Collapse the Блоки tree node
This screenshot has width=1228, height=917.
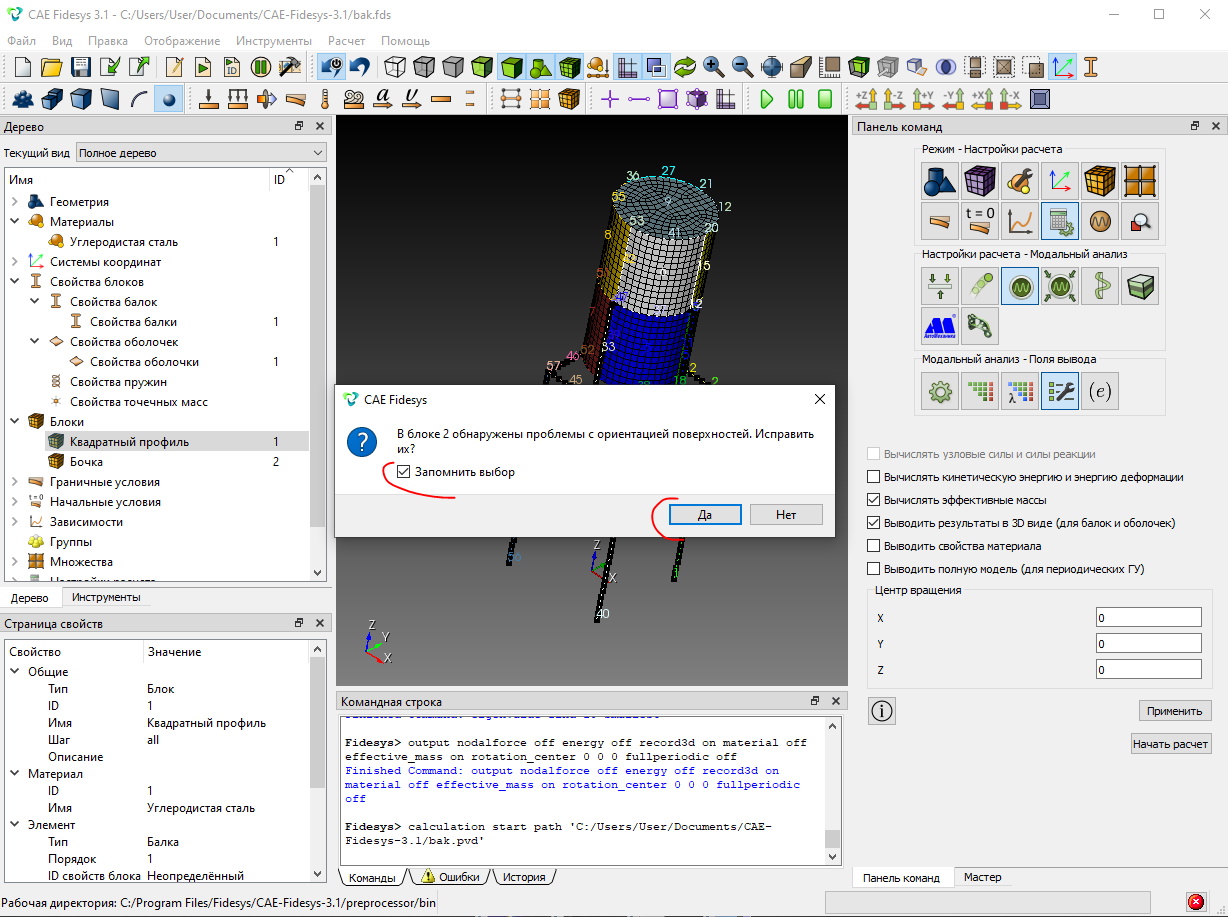click(14, 422)
